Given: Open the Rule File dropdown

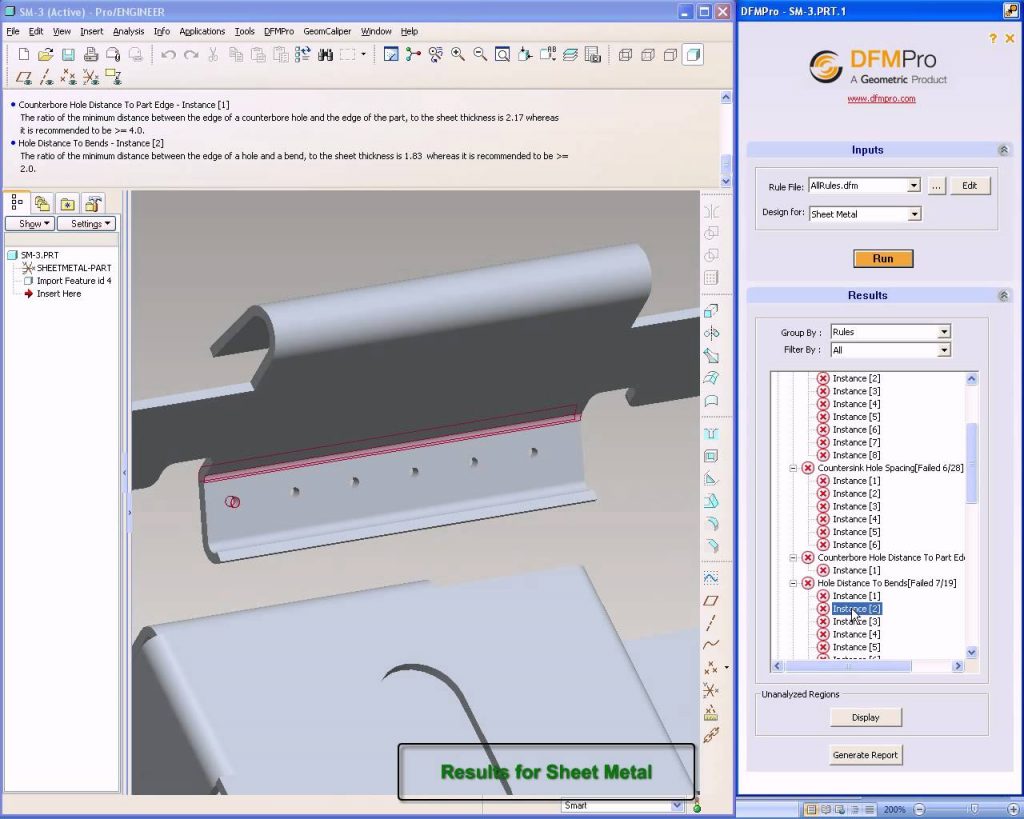Looking at the screenshot, I should pos(914,185).
